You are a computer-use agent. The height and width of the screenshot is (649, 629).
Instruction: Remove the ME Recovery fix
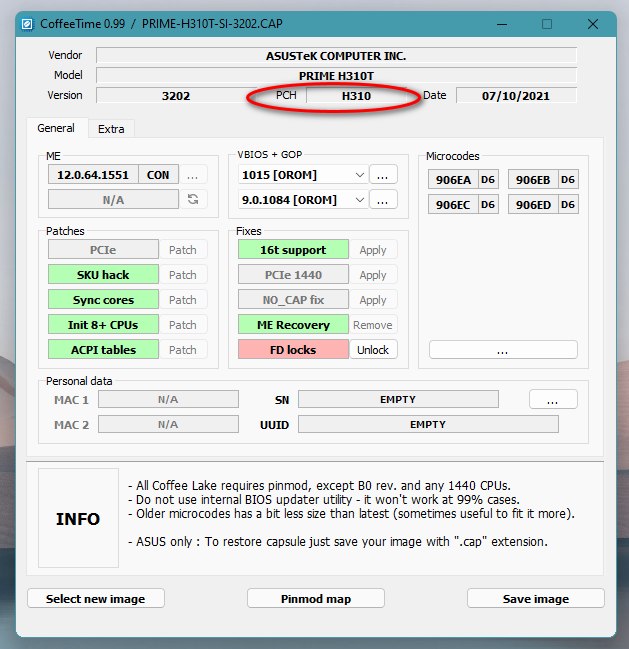(x=373, y=325)
